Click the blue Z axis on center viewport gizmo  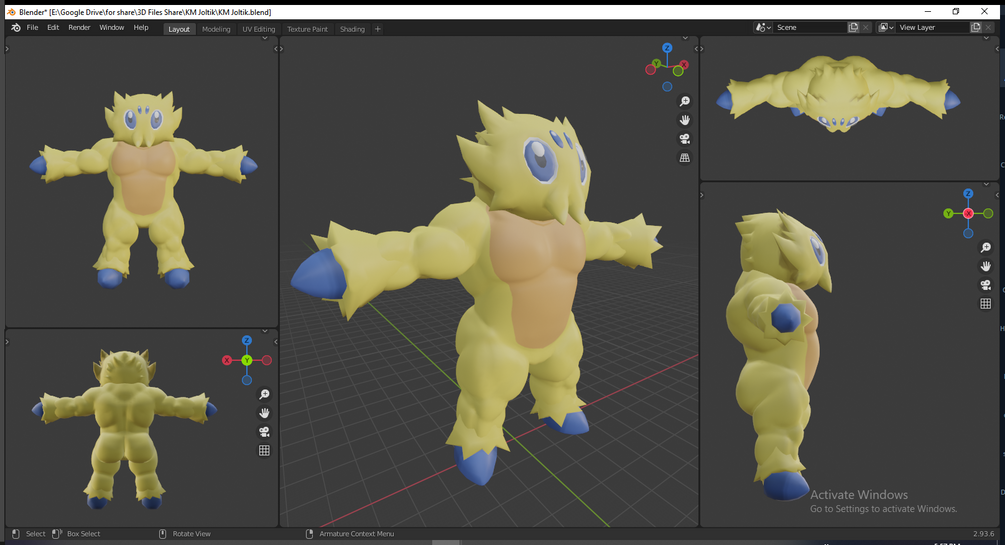(x=667, y=48)
